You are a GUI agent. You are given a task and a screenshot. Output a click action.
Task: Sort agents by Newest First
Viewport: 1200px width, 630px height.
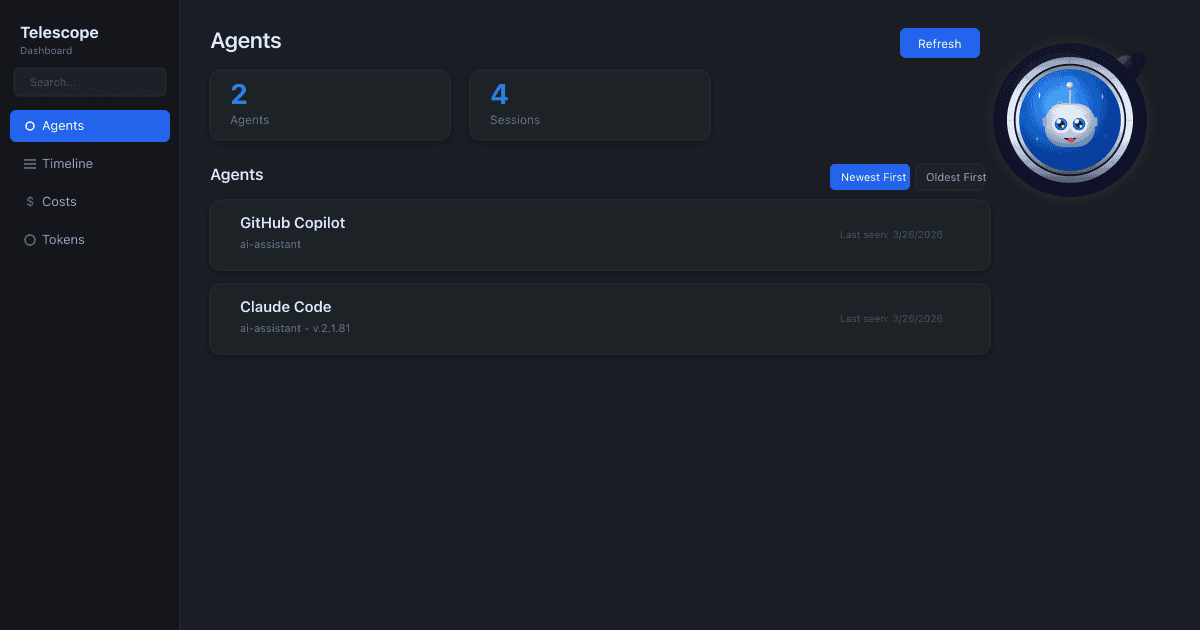pyautogui.click(x=869, y=177)
